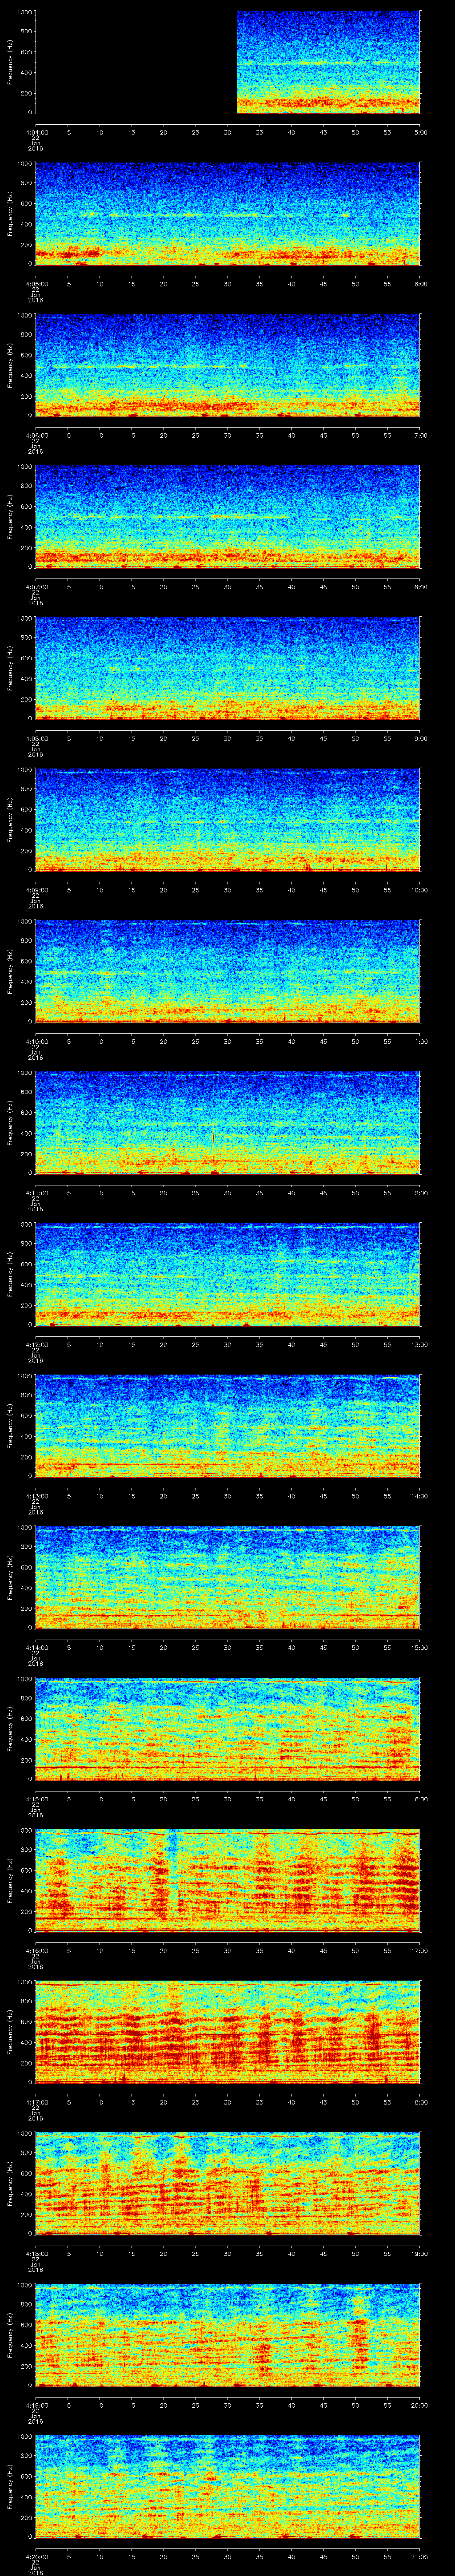Image resolution: width=455 pixels, height=2576 pixels.
Task: Click the 6:00 end time label
Action: coord(420,284)
